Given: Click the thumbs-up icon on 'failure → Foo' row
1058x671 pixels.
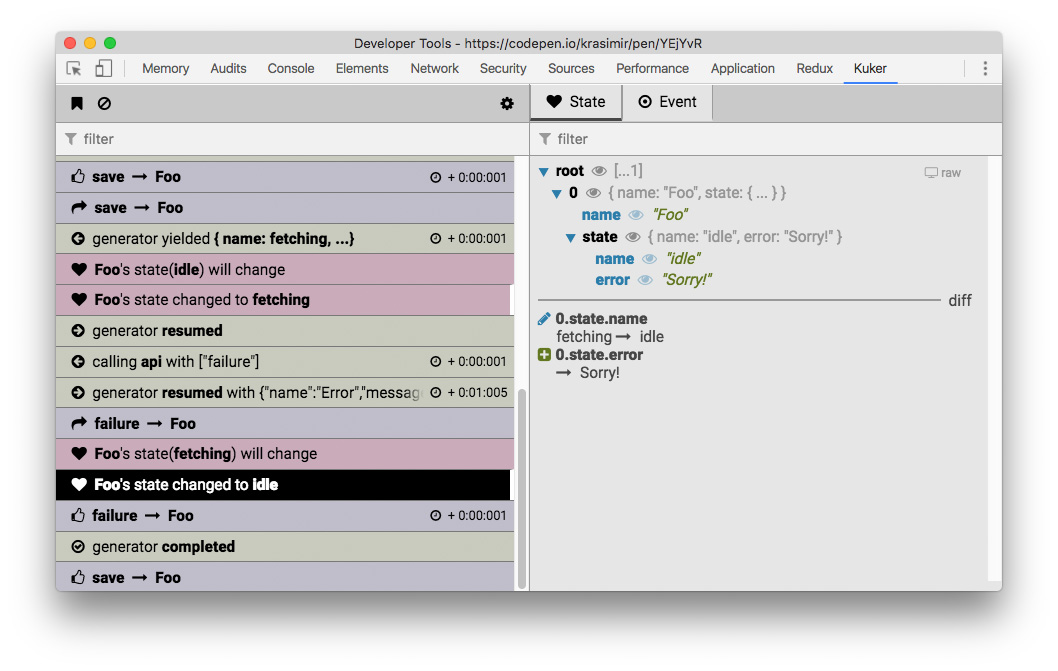Looking at the screenshot, I should [x=78, y=516].
